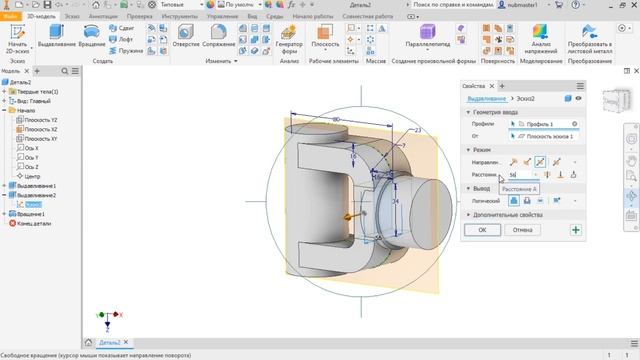Viewport: 640px width, 360px height.
Task: Switch to the Аннотации ribbon tab
Action: (x=103, y=17)
